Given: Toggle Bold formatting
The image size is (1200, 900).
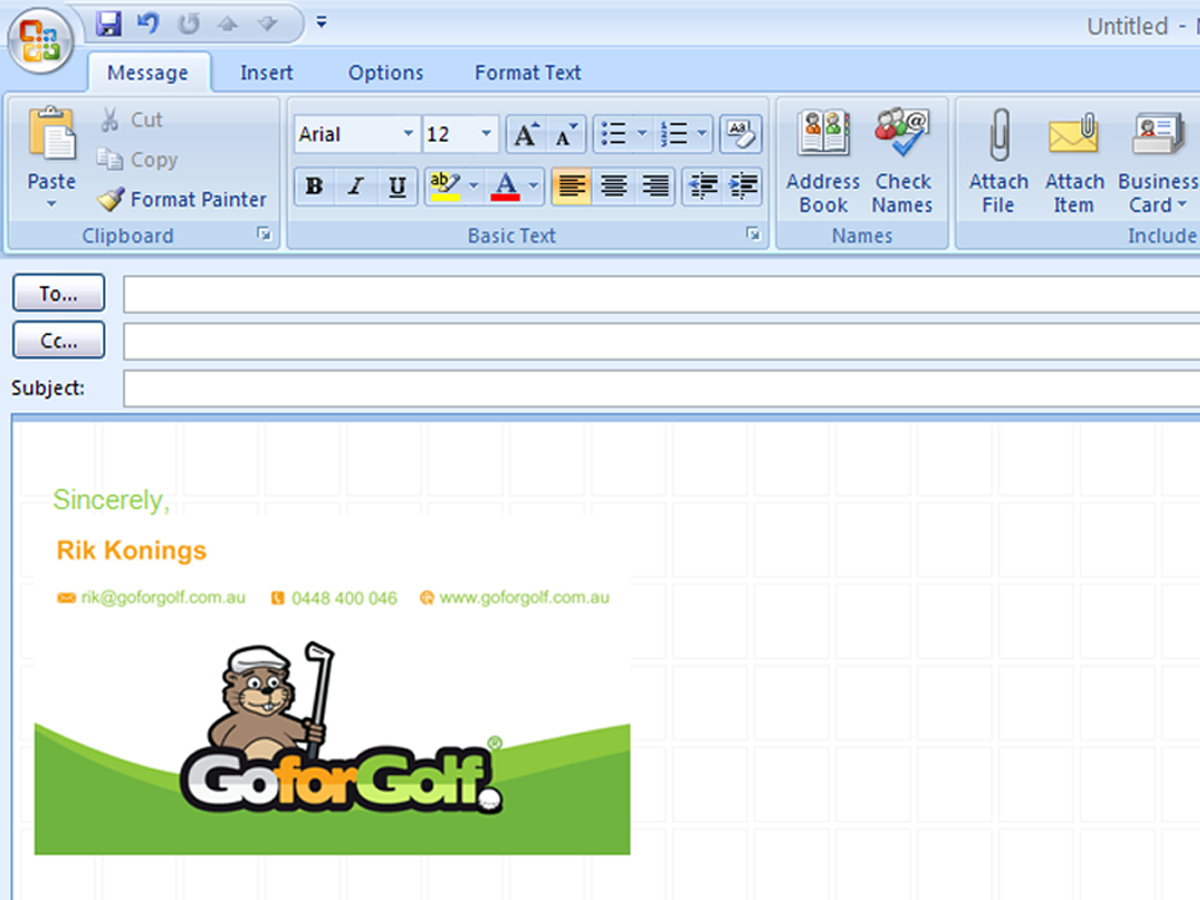Looking at the screenshot, I should [x=314, y=186].
